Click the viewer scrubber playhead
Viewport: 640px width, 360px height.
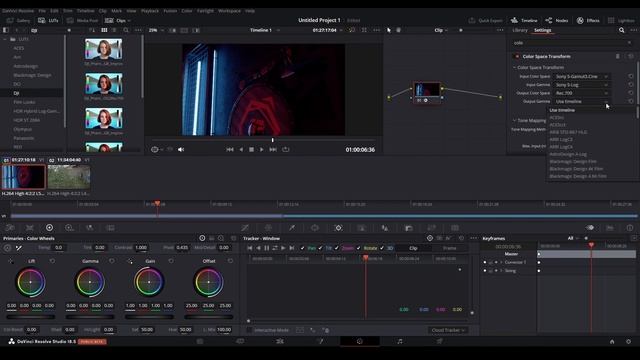[x=273, y=140]
